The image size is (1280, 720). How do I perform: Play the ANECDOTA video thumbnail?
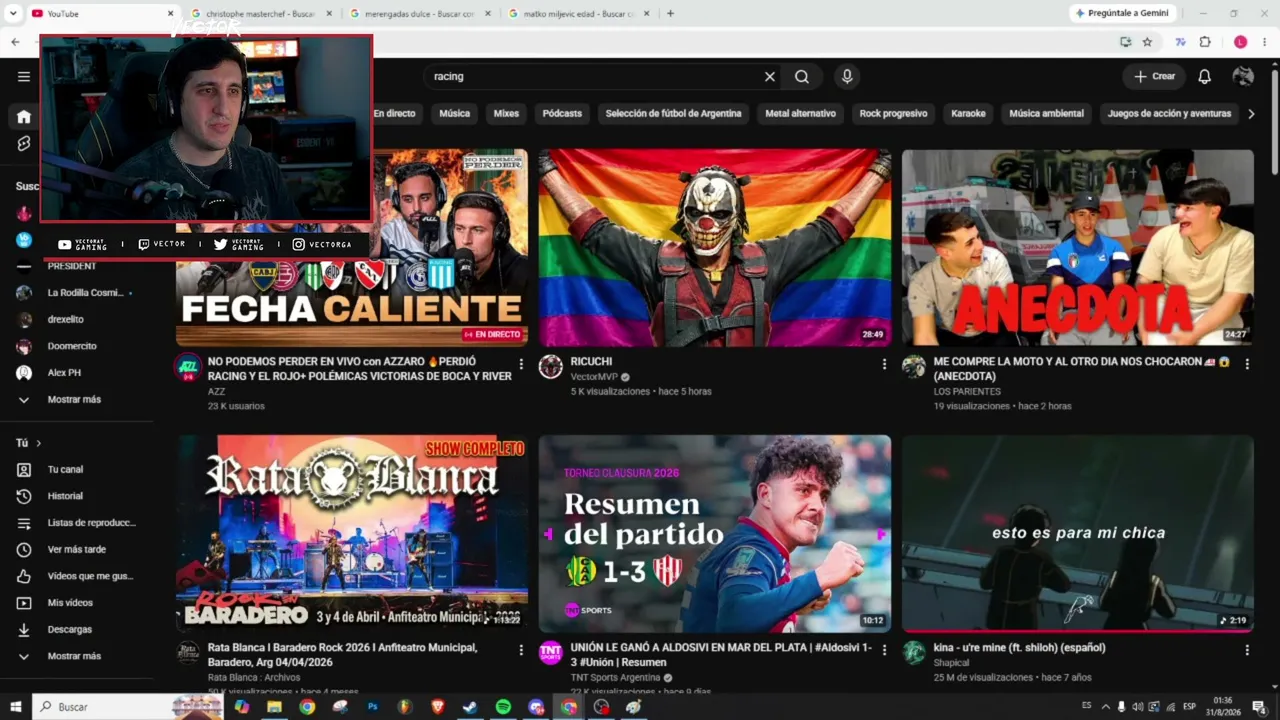[1078, 248]
